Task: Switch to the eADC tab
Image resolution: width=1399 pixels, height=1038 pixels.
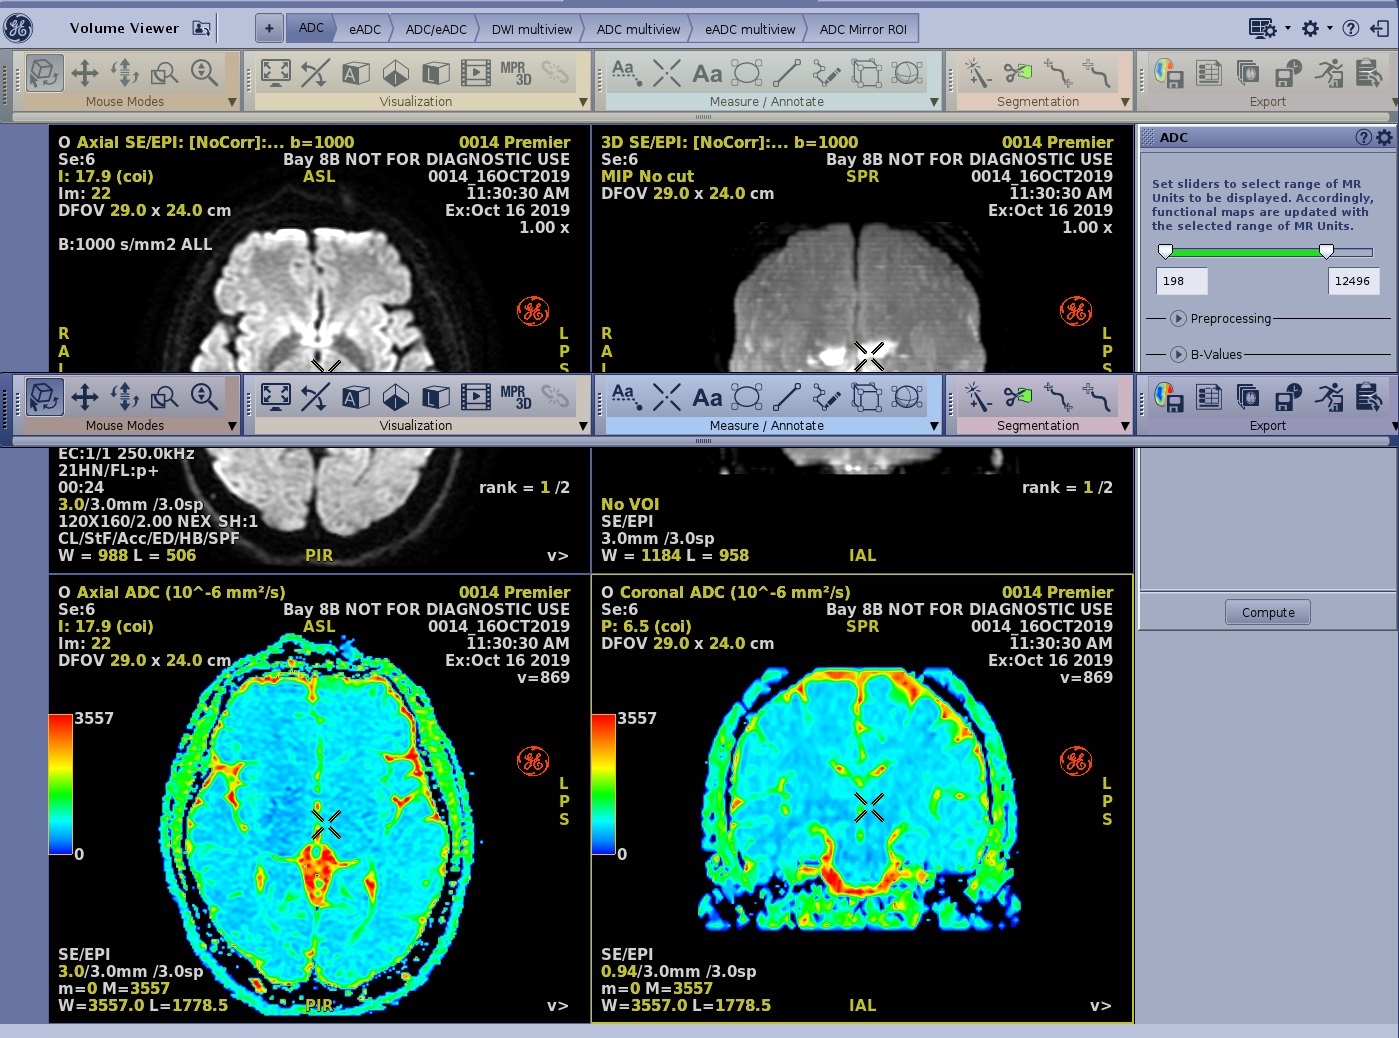Action: pyautogui.click(x=364, y=29)
